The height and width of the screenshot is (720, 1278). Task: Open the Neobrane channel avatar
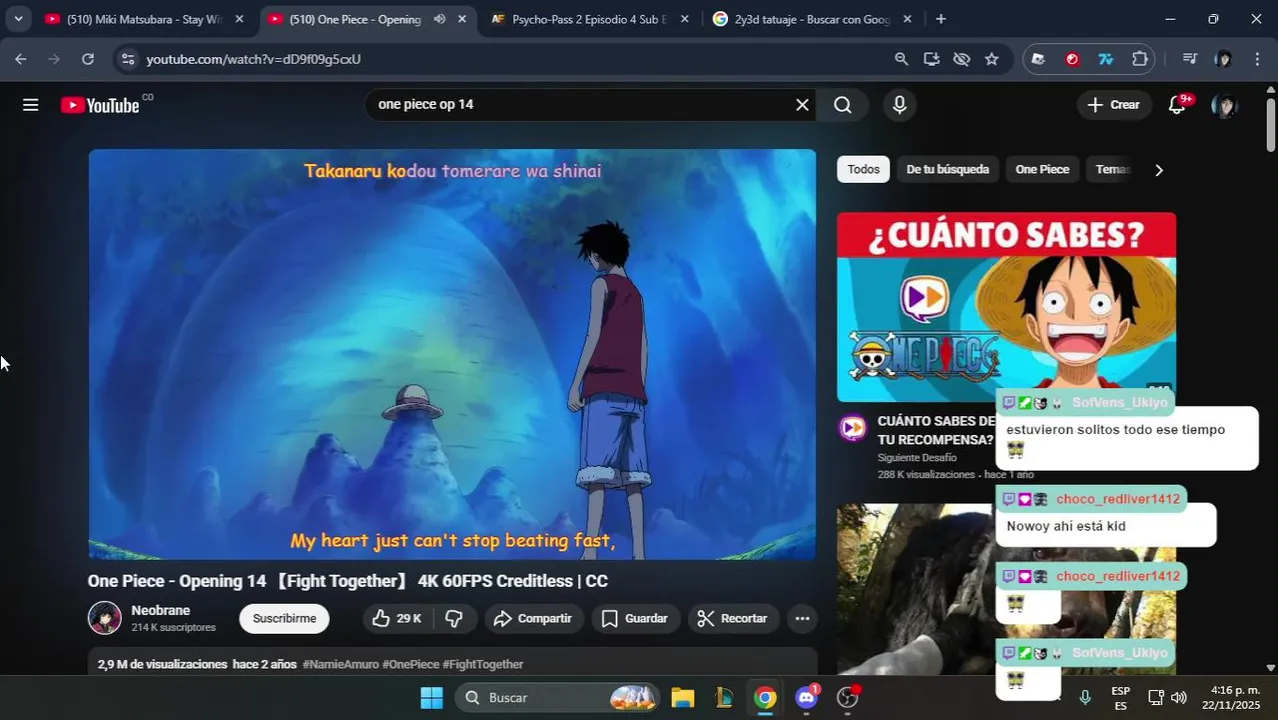pyautogui.click(x=105, y=618)
